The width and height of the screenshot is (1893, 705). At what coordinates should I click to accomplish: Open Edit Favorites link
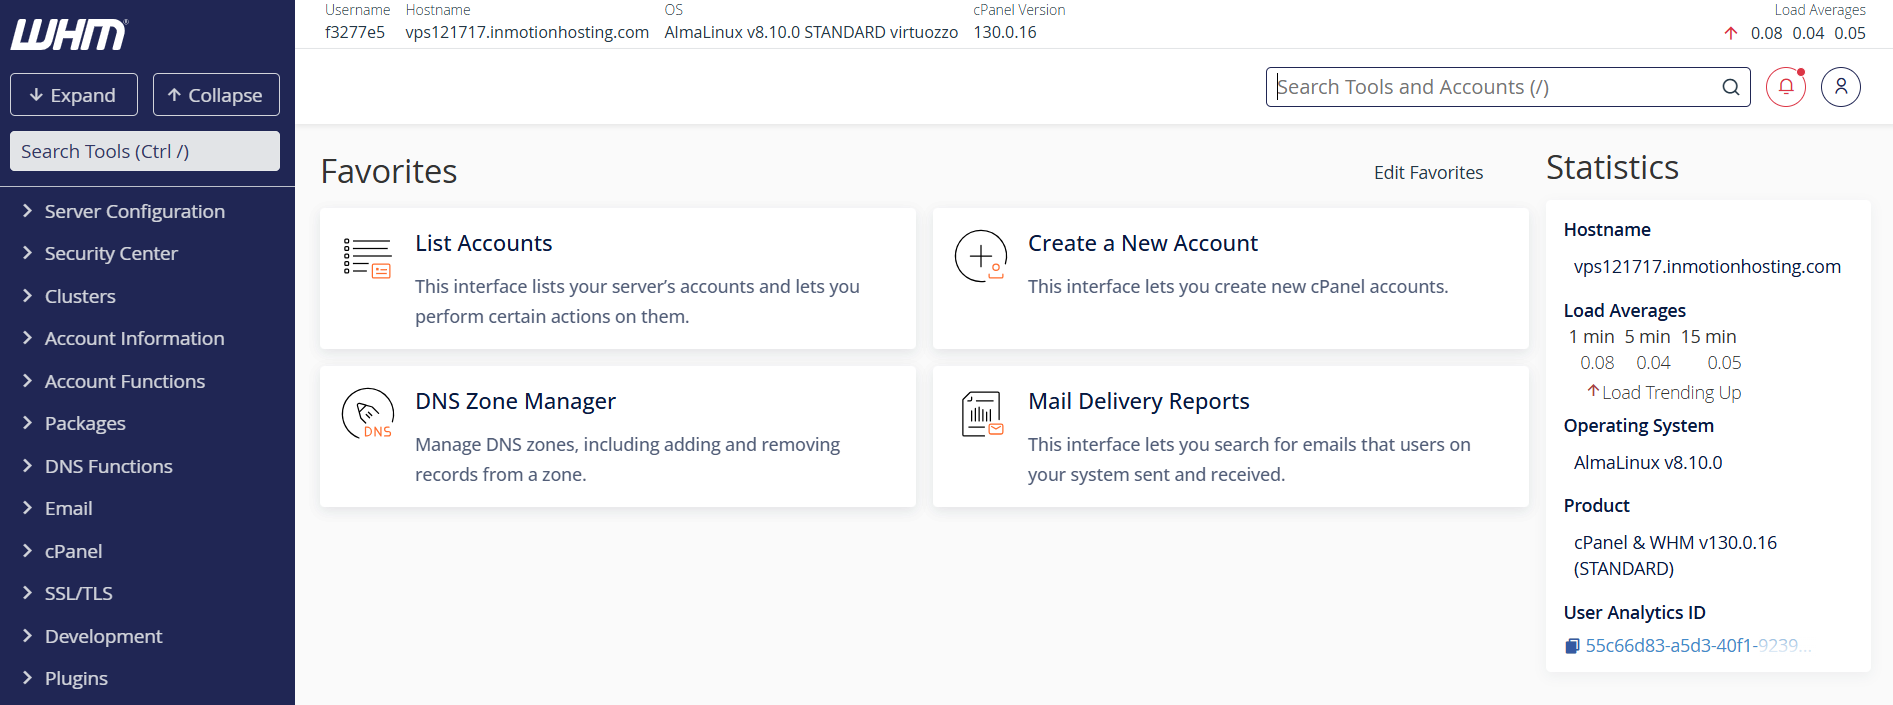[1428, 172]
